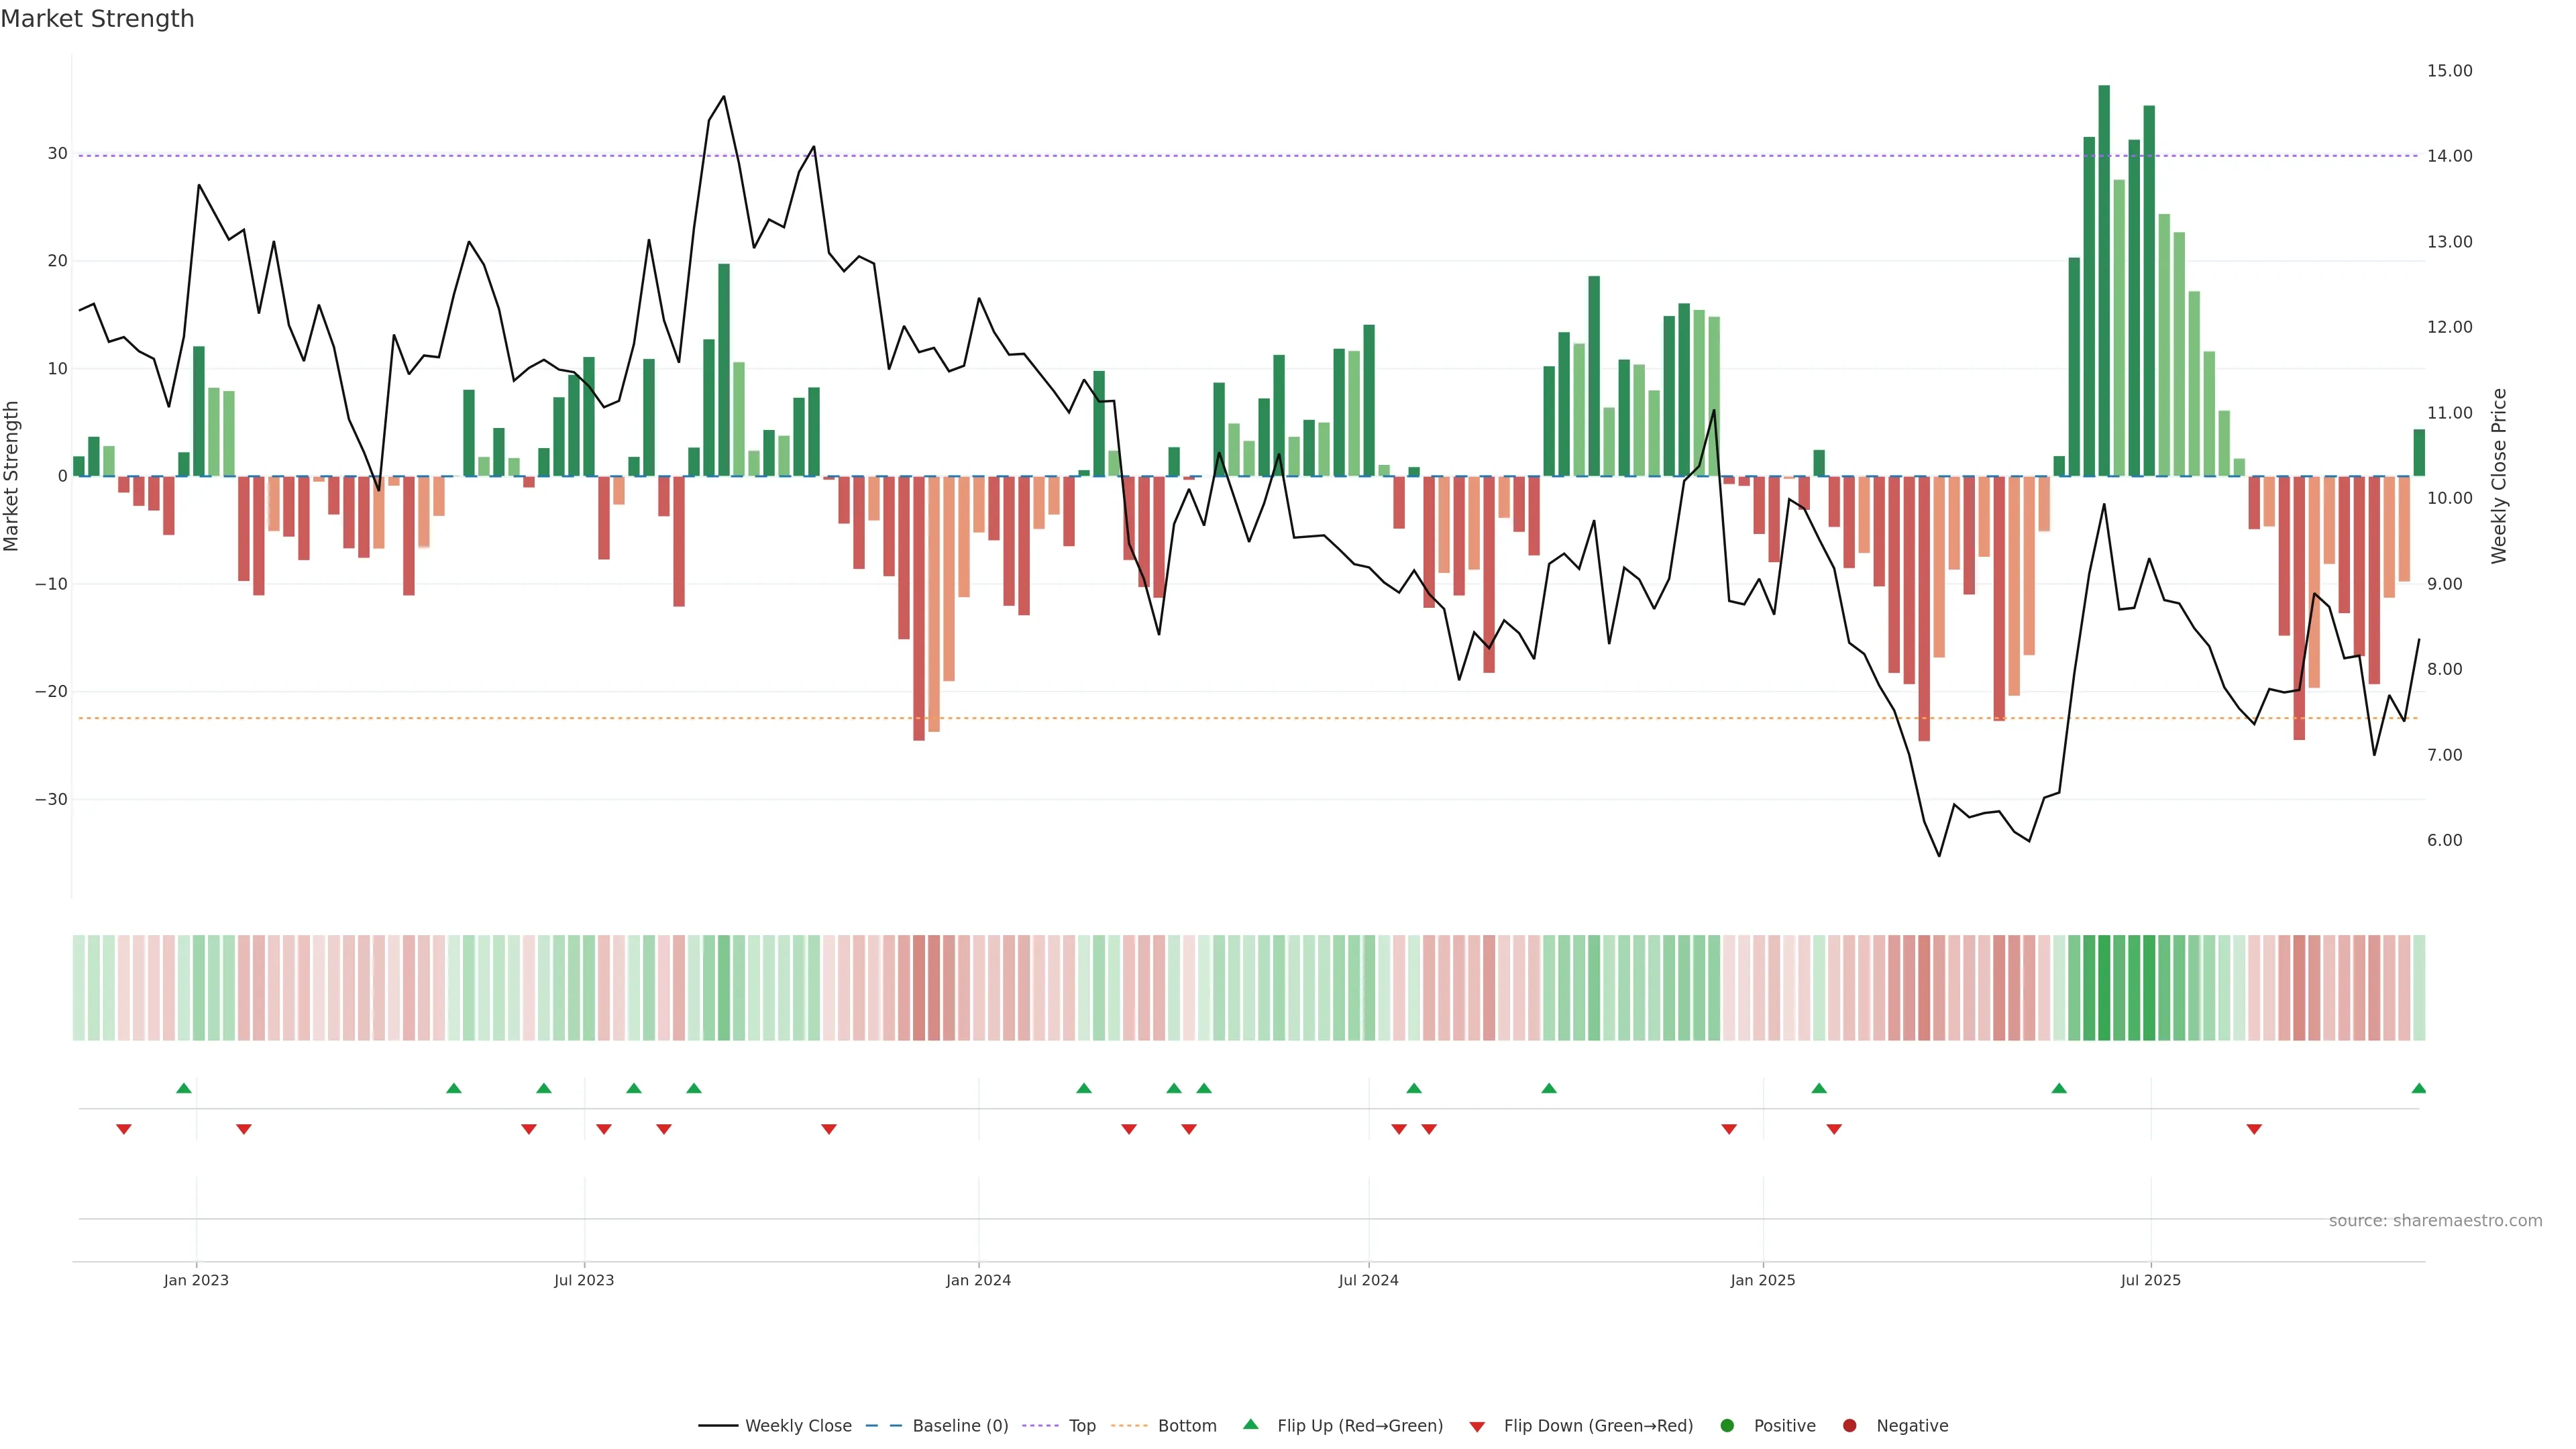
Task: Click the Flip Down red triangle legend icon
Action: pyautogui.click(x=1477, y=1427)
